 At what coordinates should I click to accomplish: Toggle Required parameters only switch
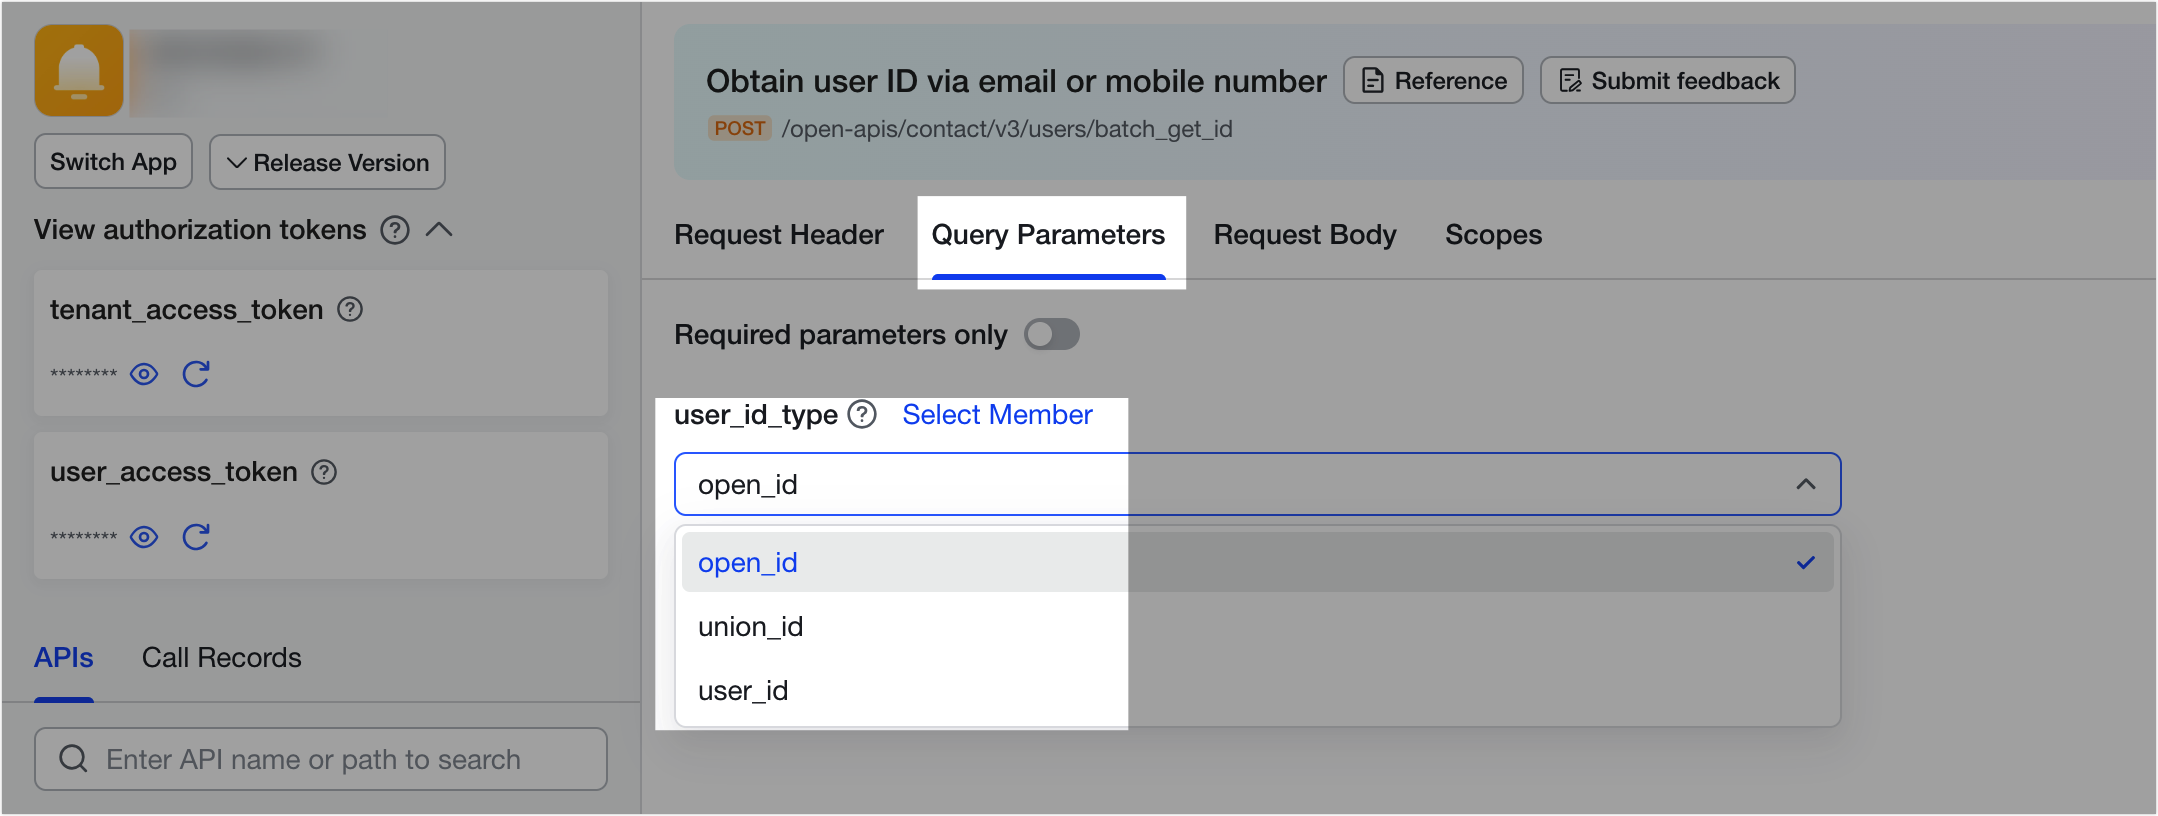(x=1052, y=334)
